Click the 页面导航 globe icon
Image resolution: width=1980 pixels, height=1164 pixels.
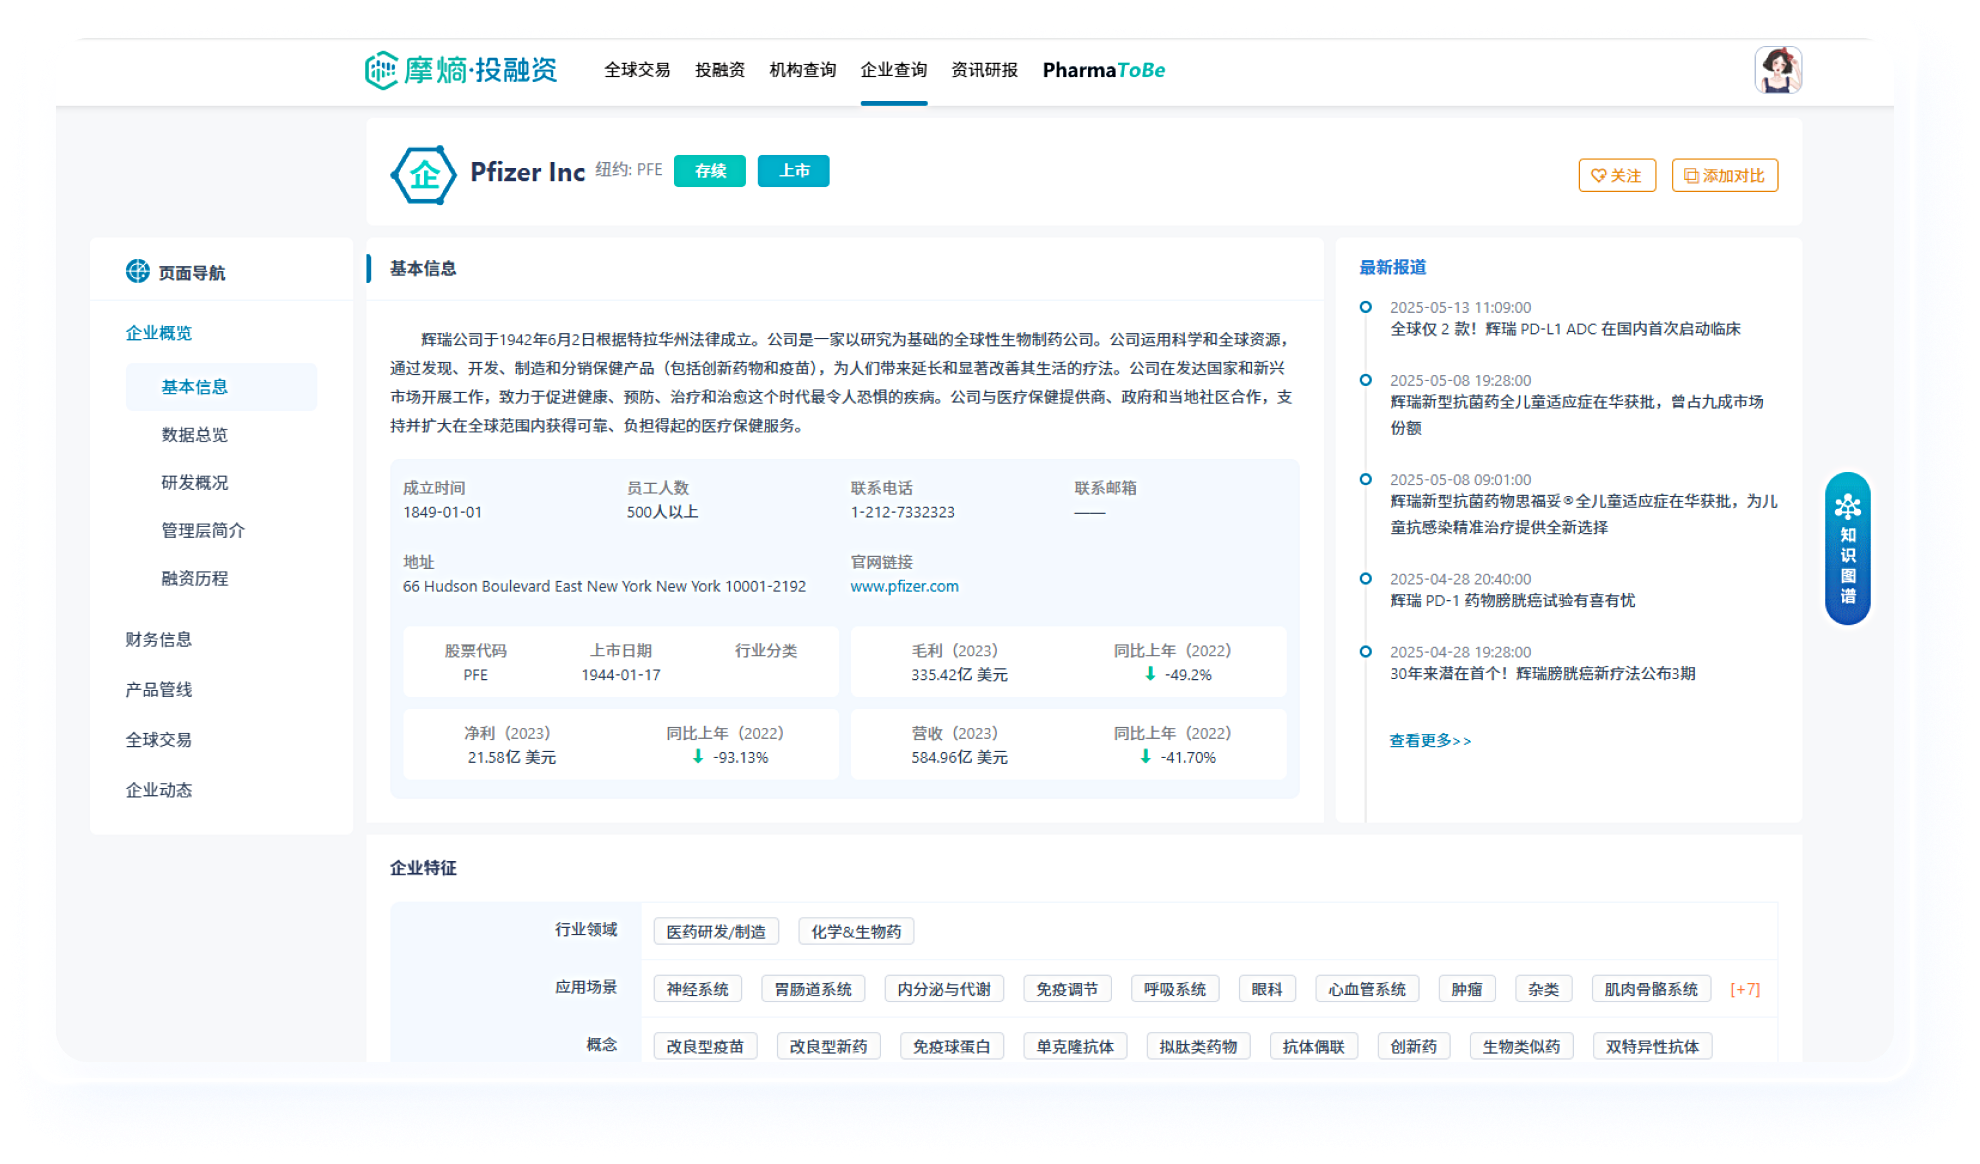click(138, 272)
